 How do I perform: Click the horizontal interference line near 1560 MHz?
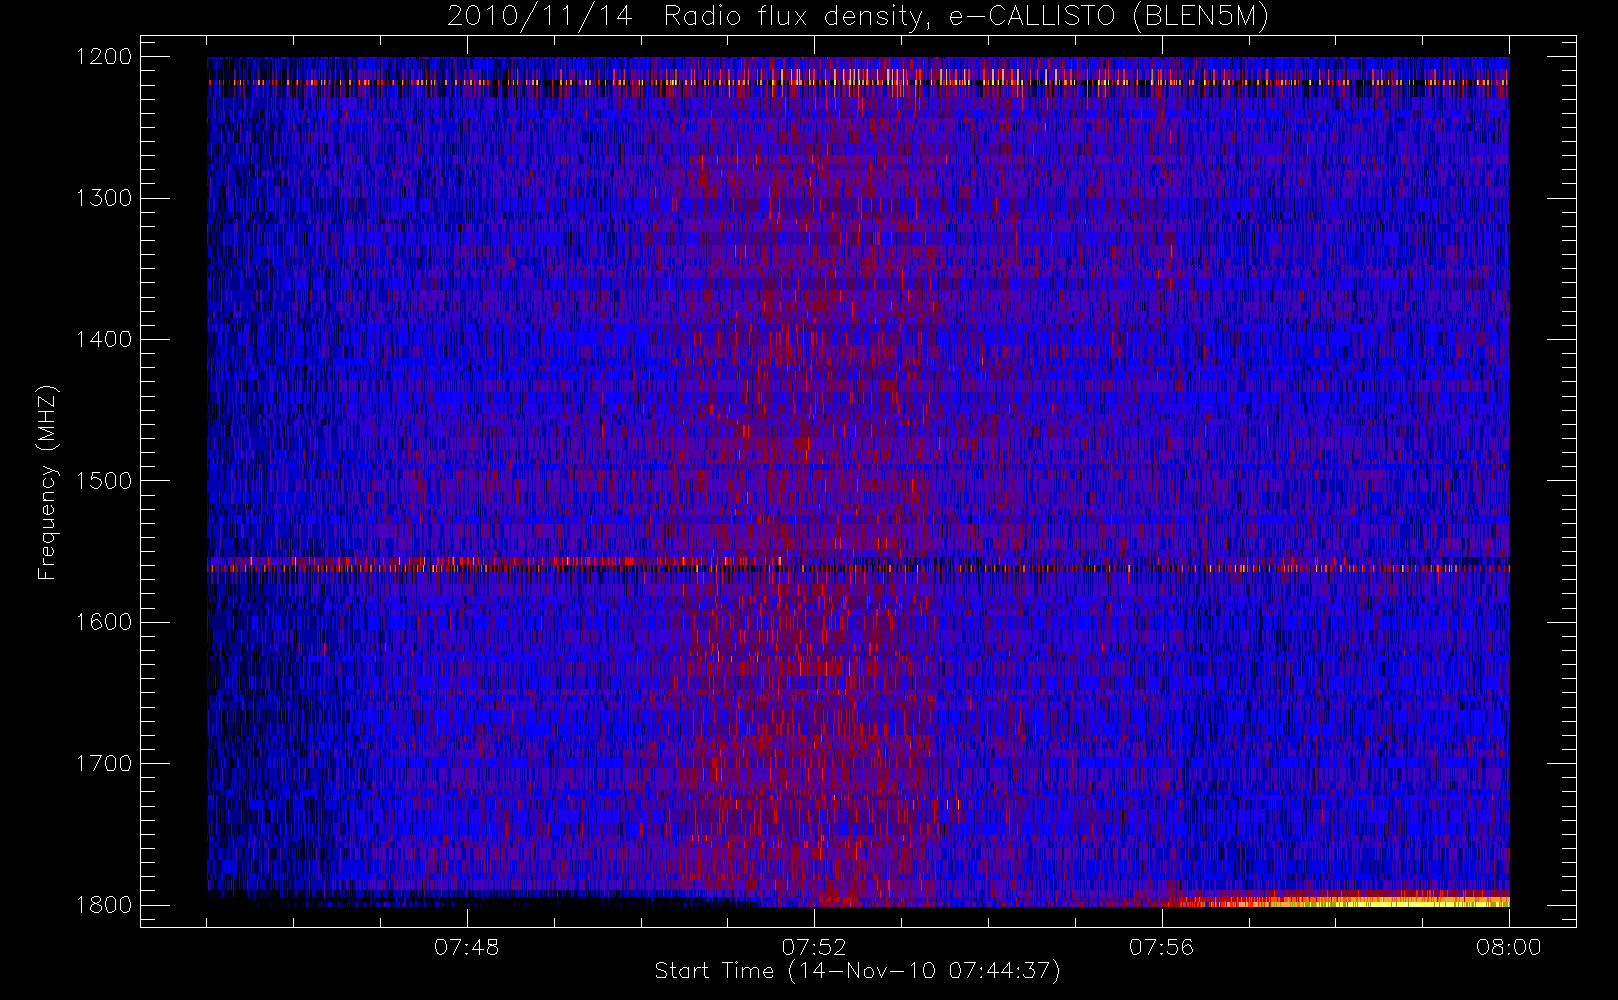point(858,567)
